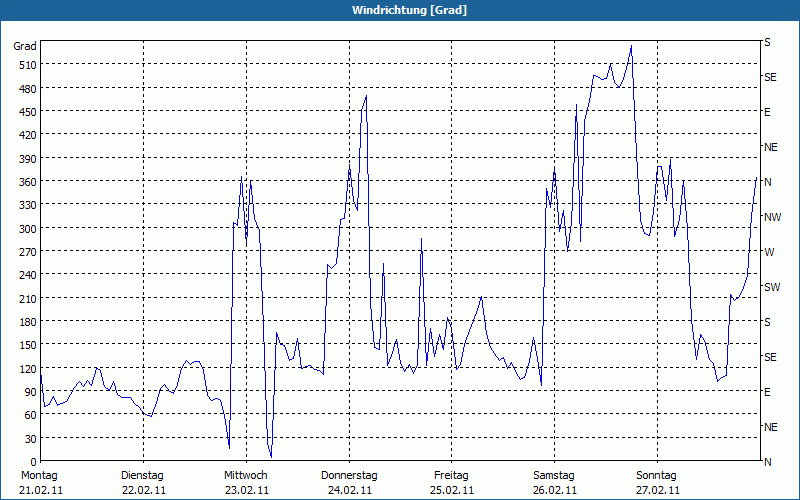Select the 450 y-axis value
800x500 pixels.
pos(28,112)
